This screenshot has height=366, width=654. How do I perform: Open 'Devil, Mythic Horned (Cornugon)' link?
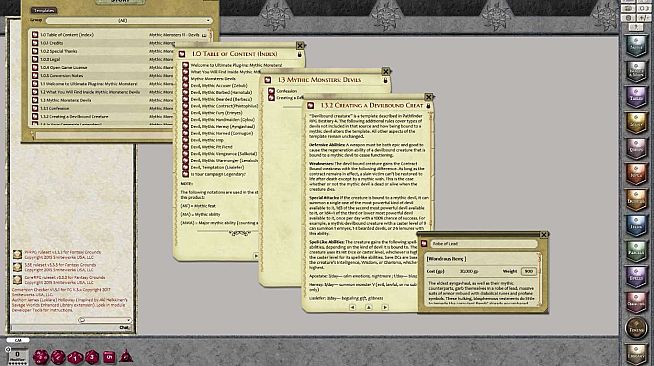coord(221,133)
